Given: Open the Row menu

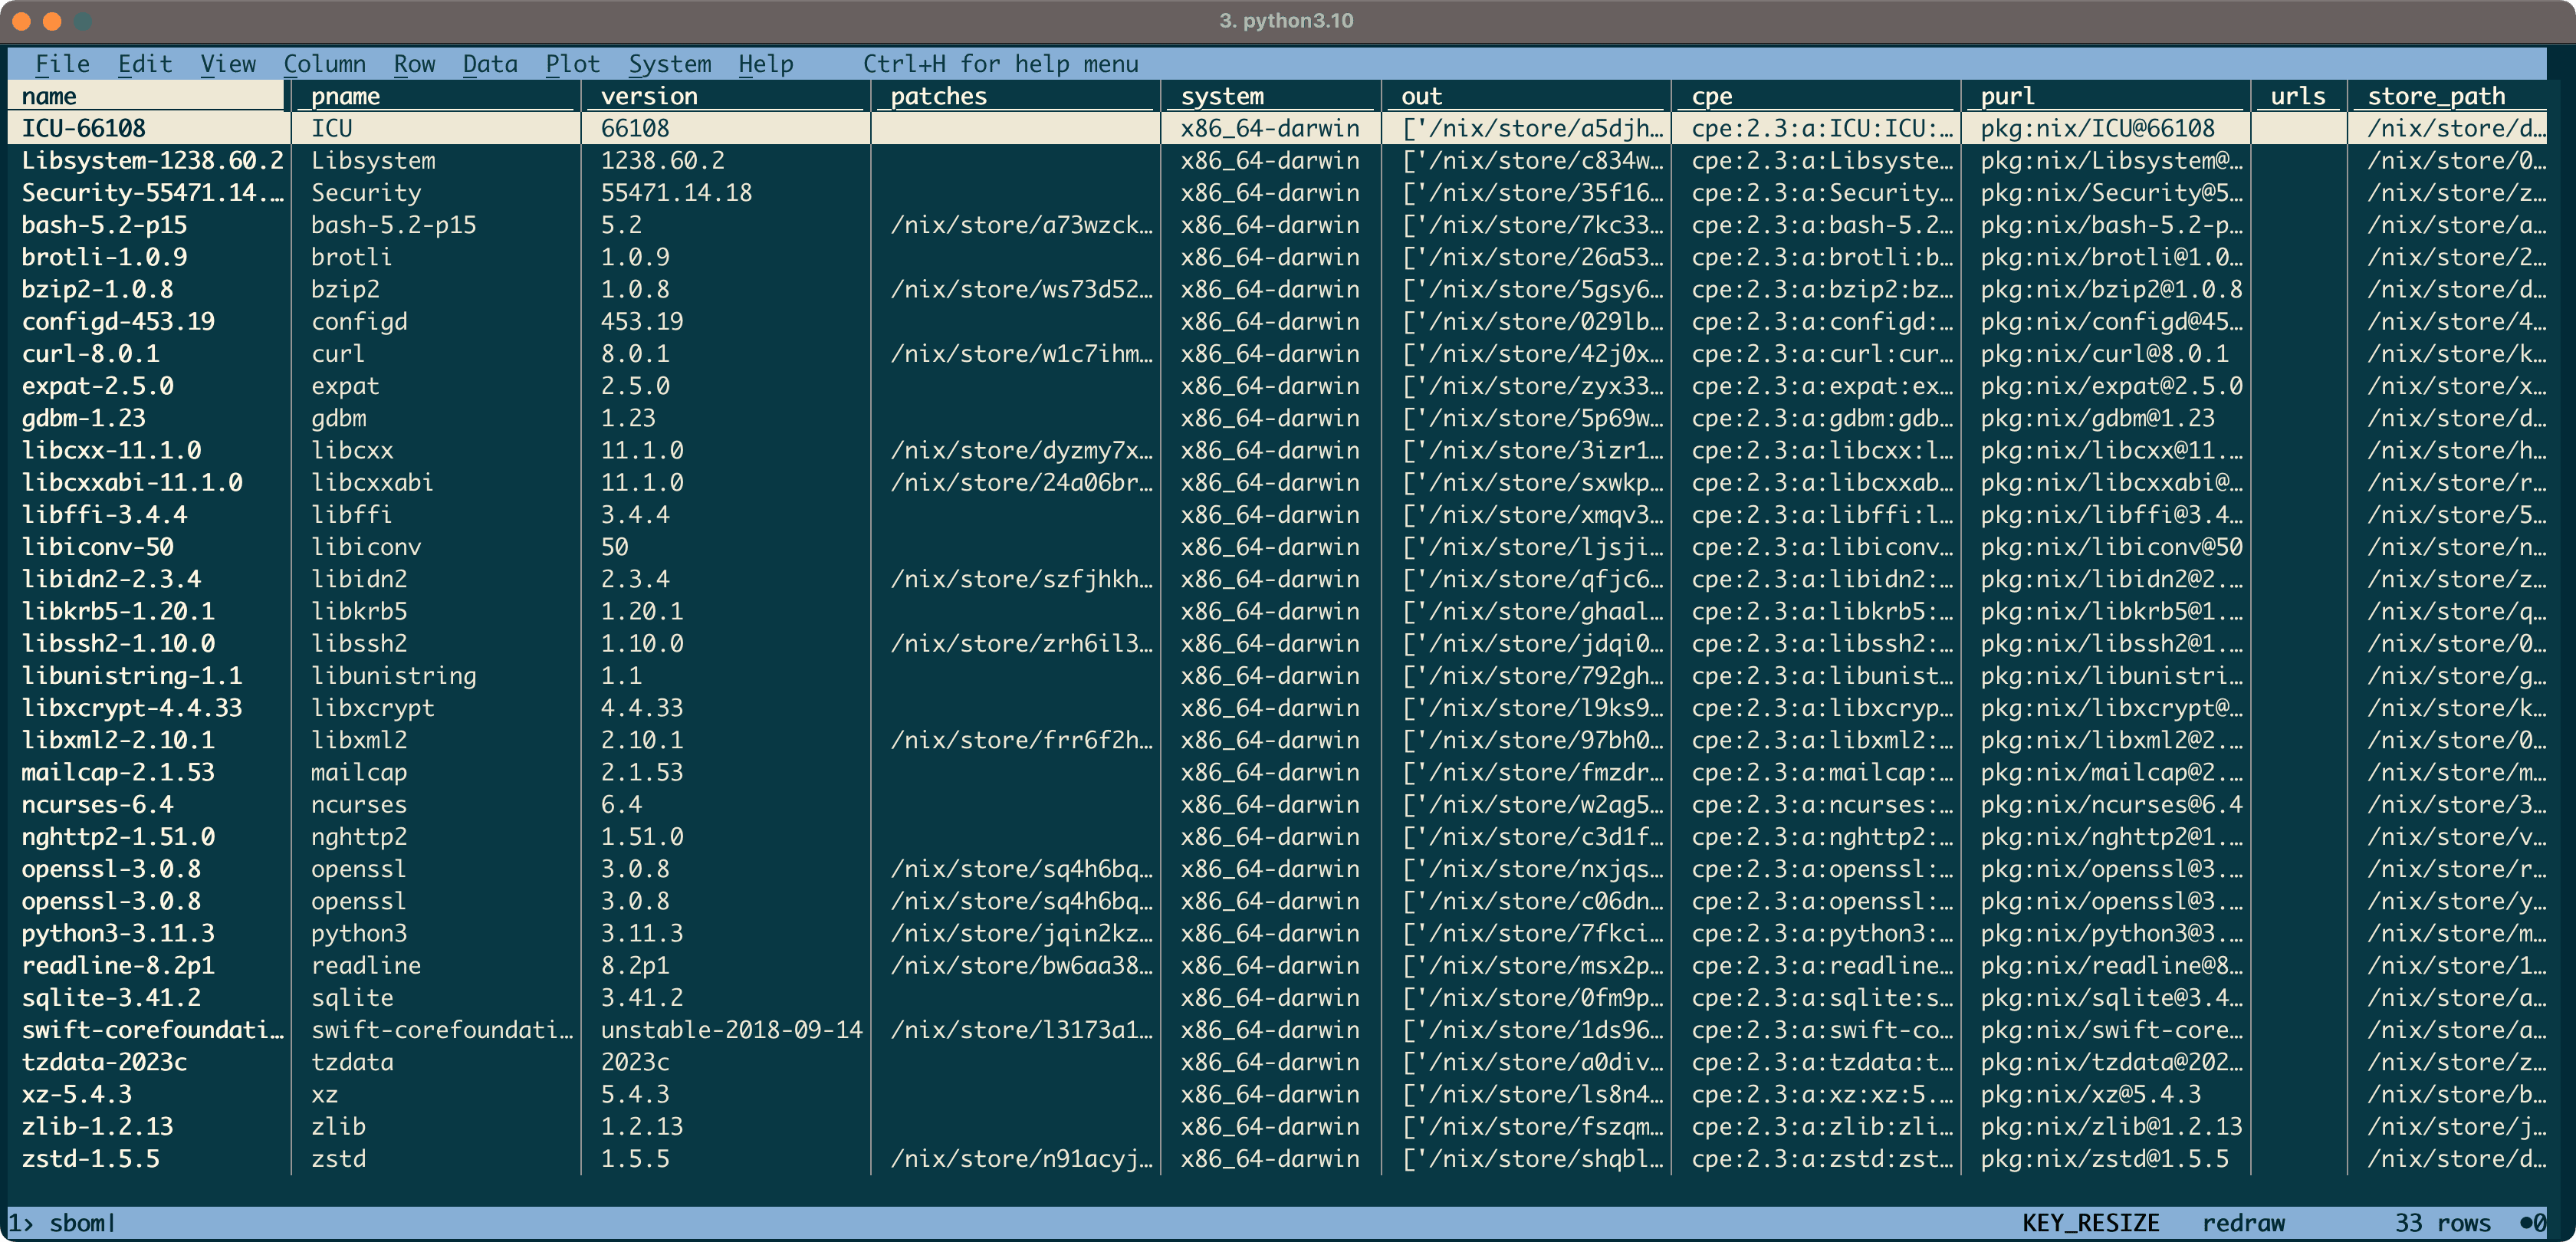Looking at the screenshot, I should pyautogui.click(x=413, y=63).
